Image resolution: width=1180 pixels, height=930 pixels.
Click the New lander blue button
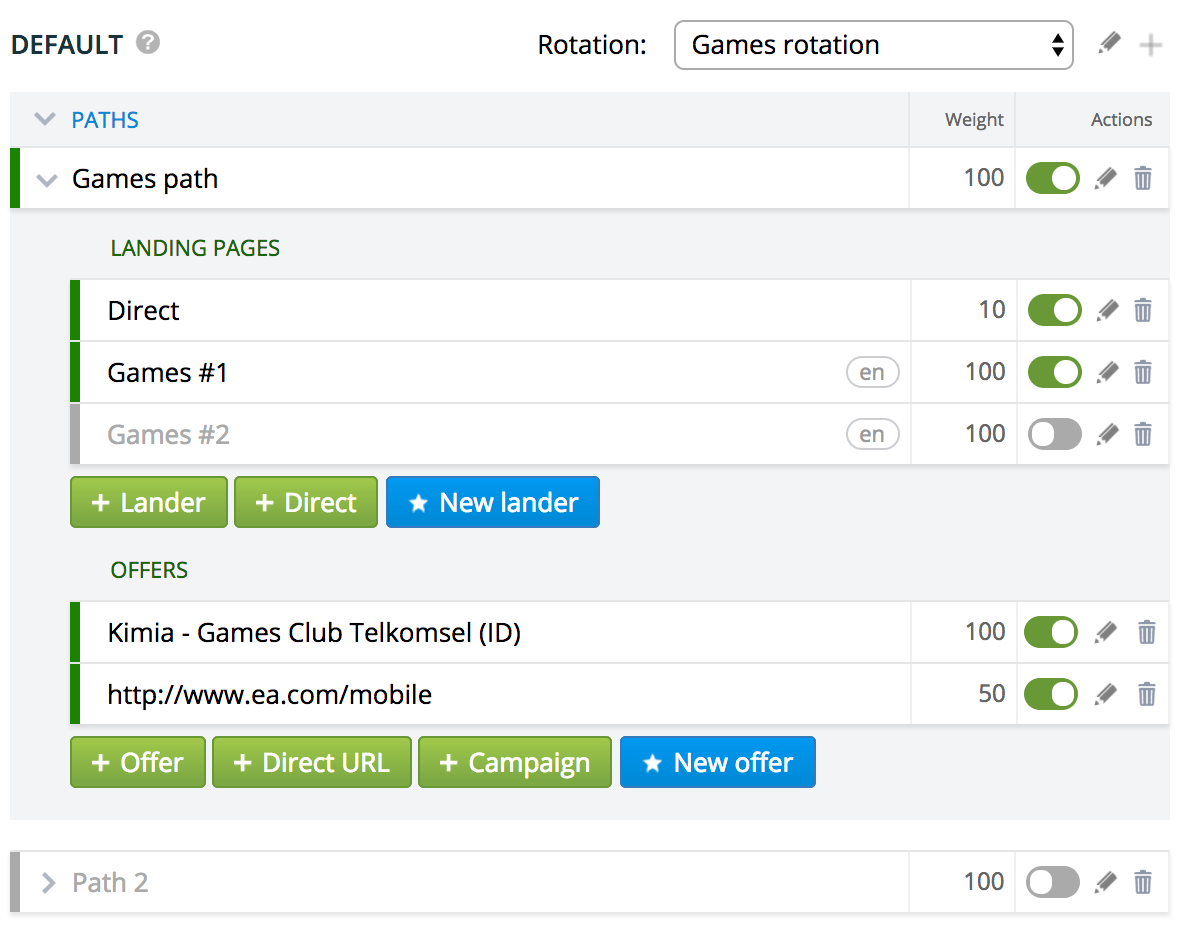[493, 502]
